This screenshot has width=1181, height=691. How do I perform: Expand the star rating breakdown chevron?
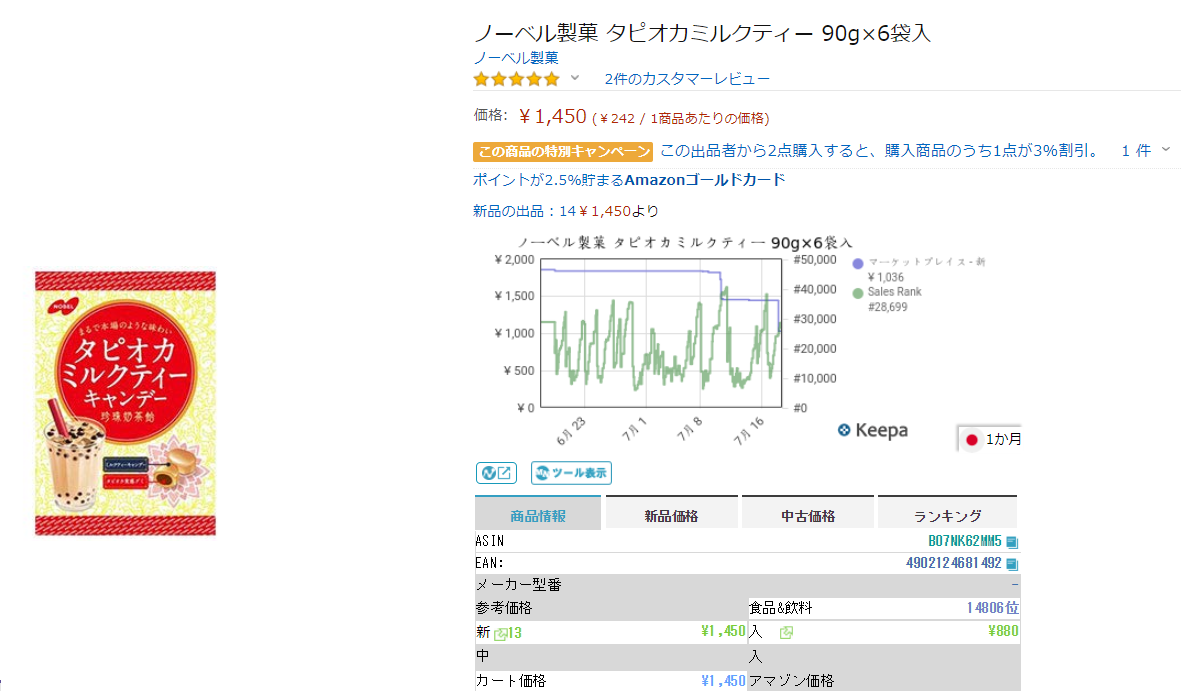(575, 79)
